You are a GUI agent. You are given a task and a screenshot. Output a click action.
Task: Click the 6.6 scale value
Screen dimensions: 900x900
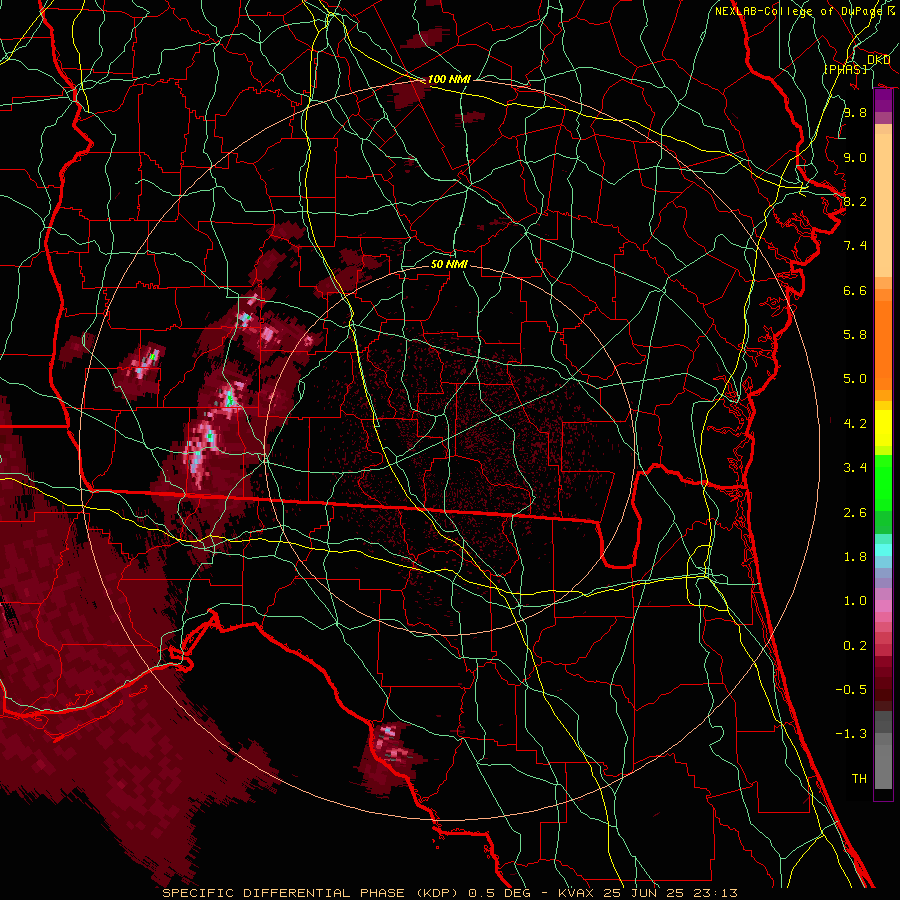point(855,290)
